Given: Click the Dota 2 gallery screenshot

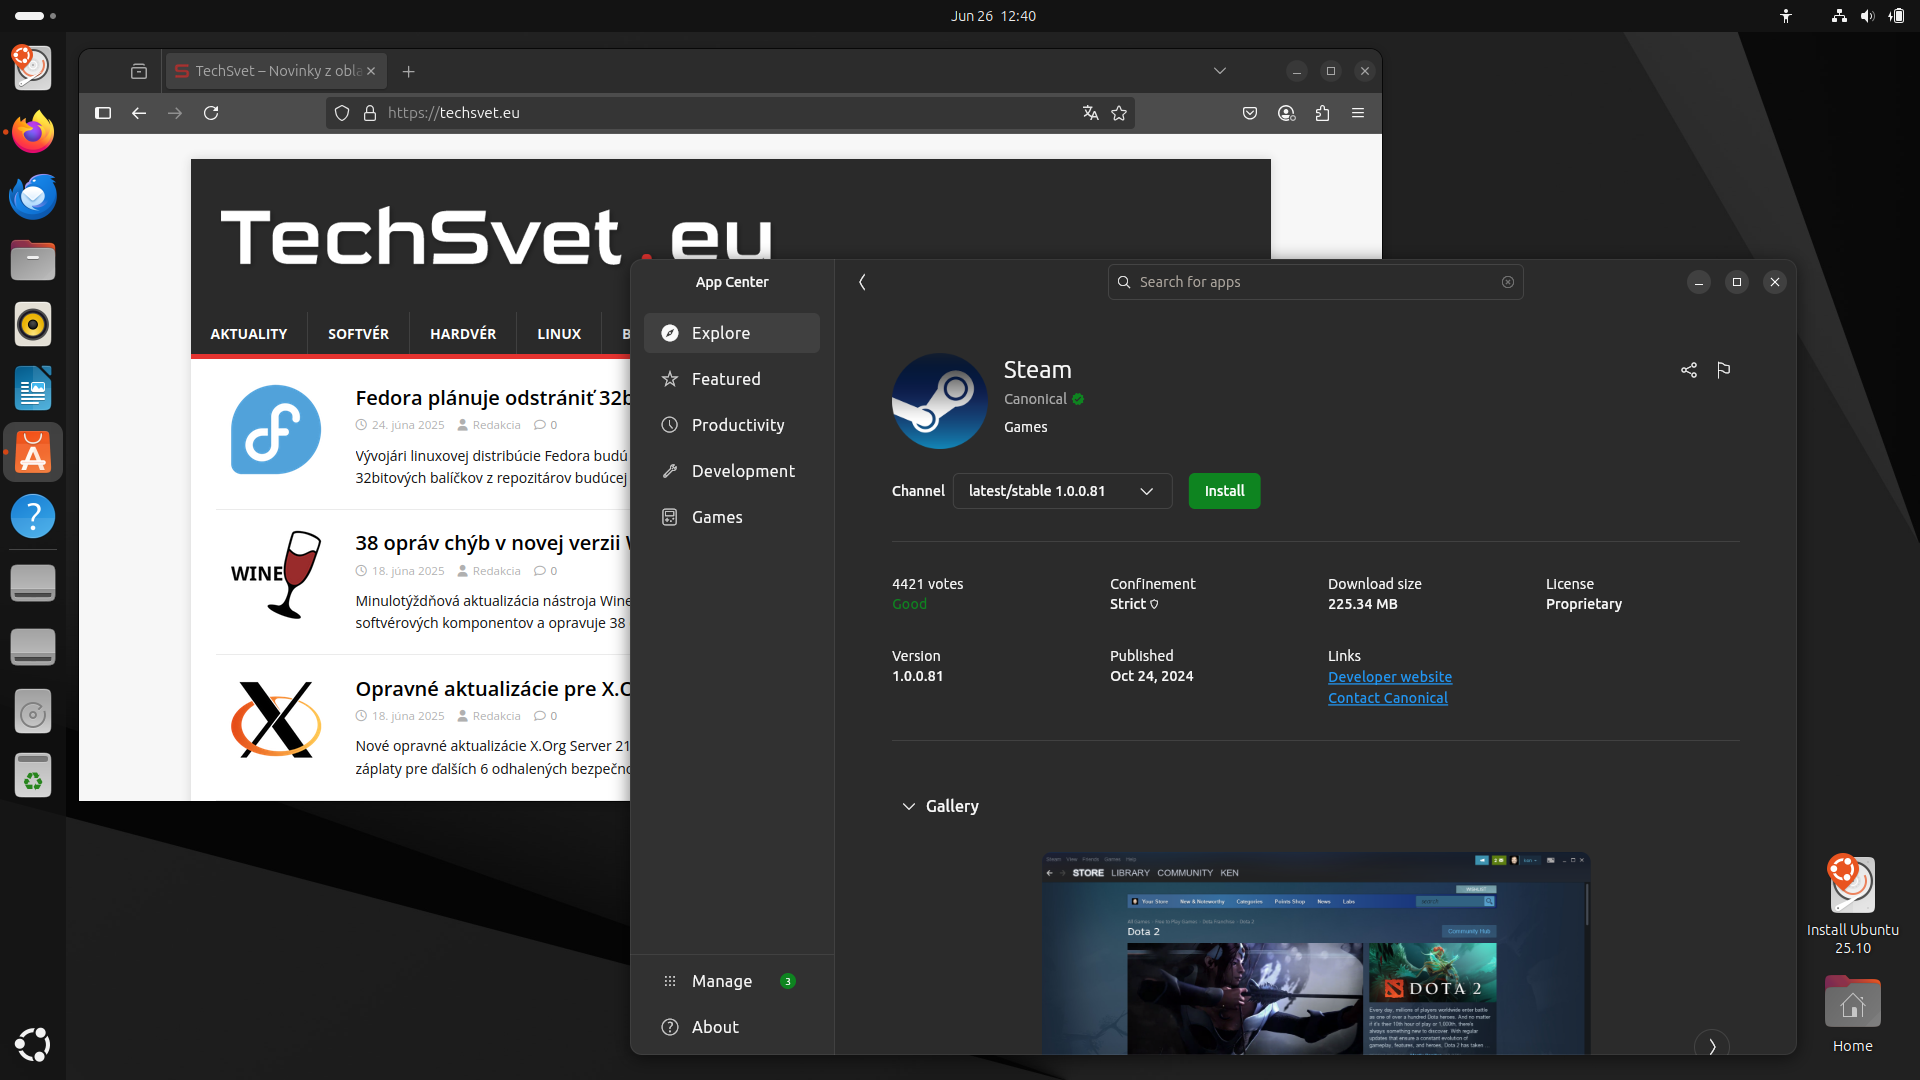Looking at the screenshot, I should (1316, 953).
